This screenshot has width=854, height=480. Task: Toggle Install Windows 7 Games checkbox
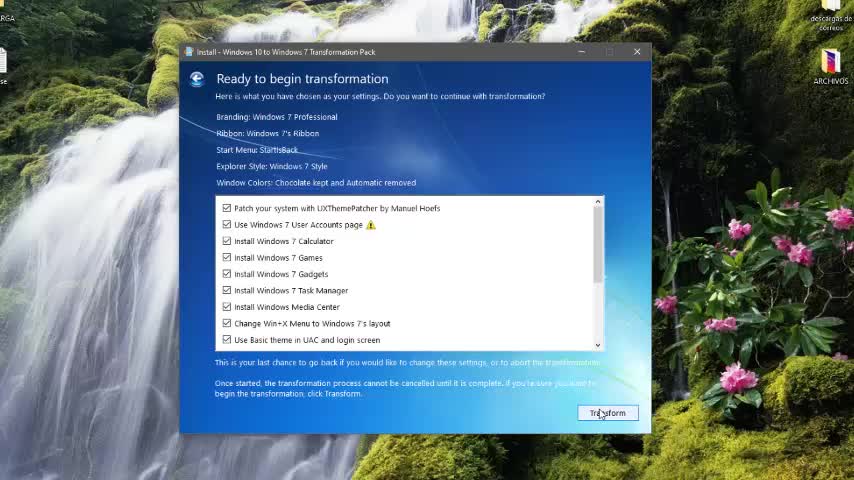point(227,257)
